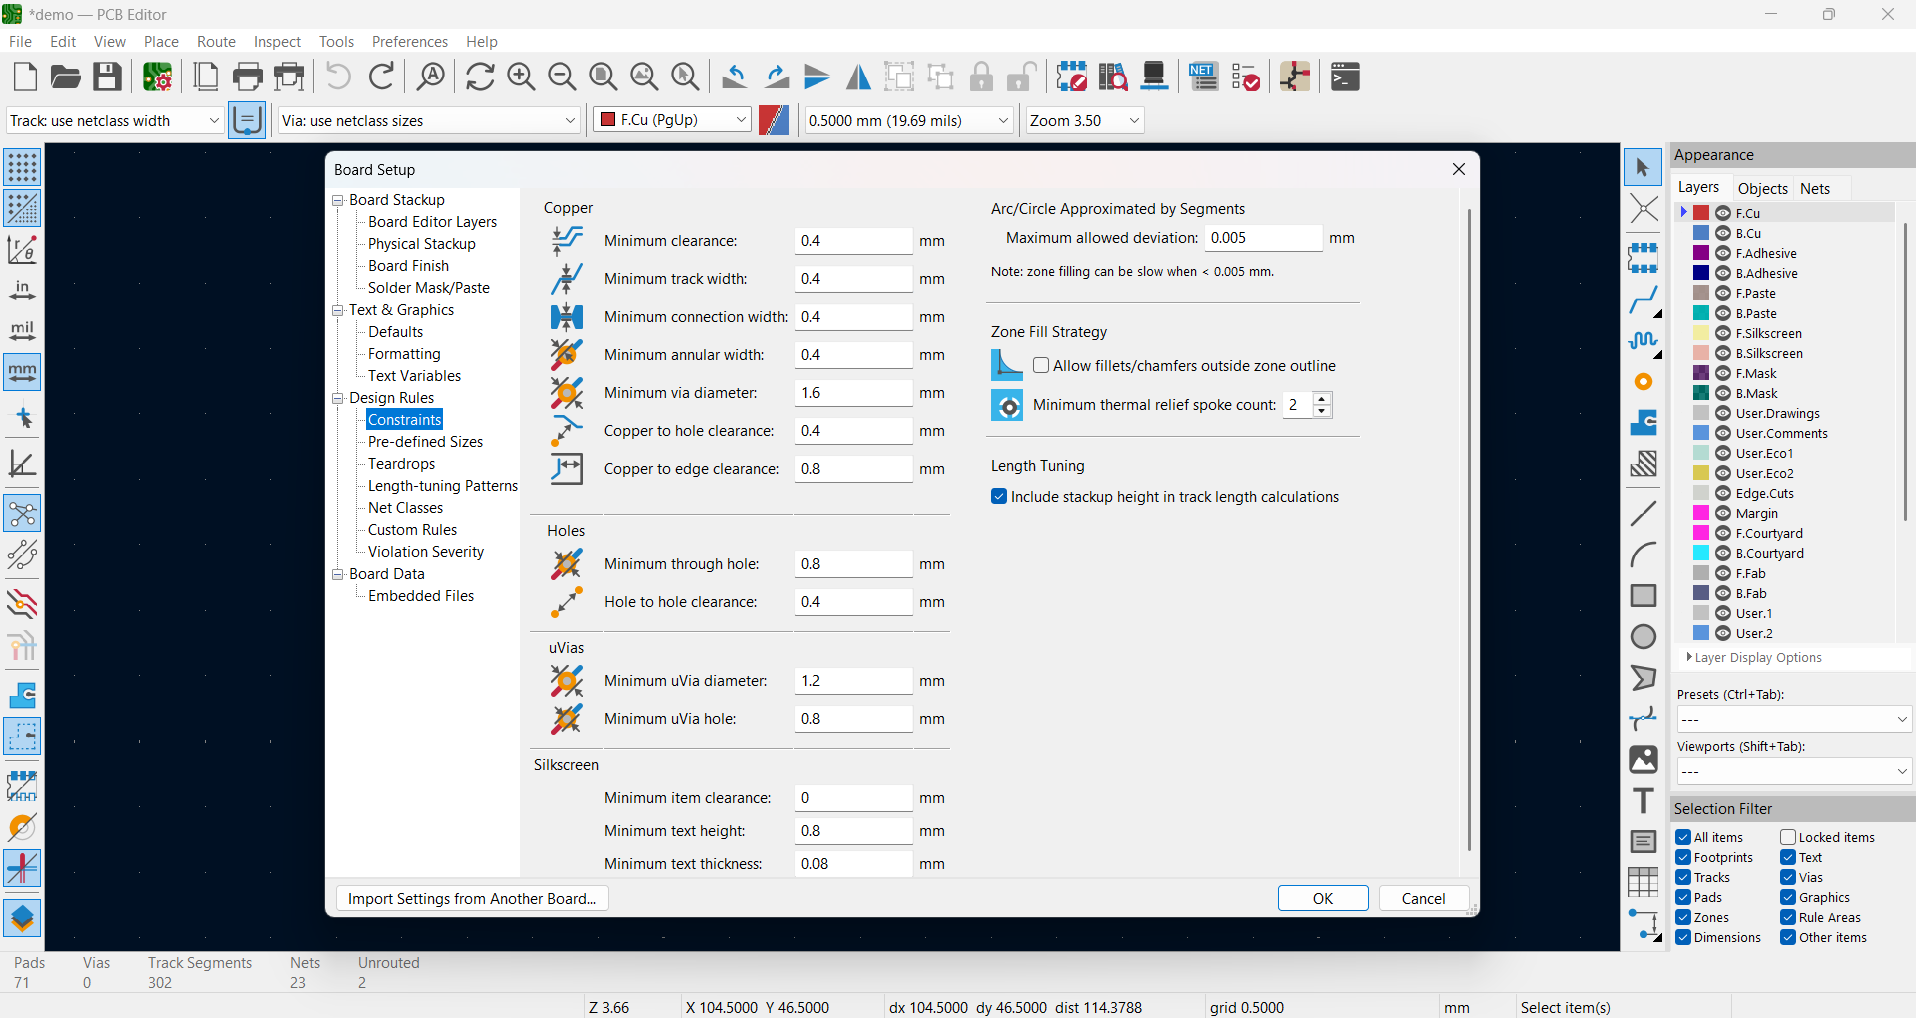Increase thermal relief spoke count stepper
Screen dimensions: 1916x1018
coord(1322,399)
